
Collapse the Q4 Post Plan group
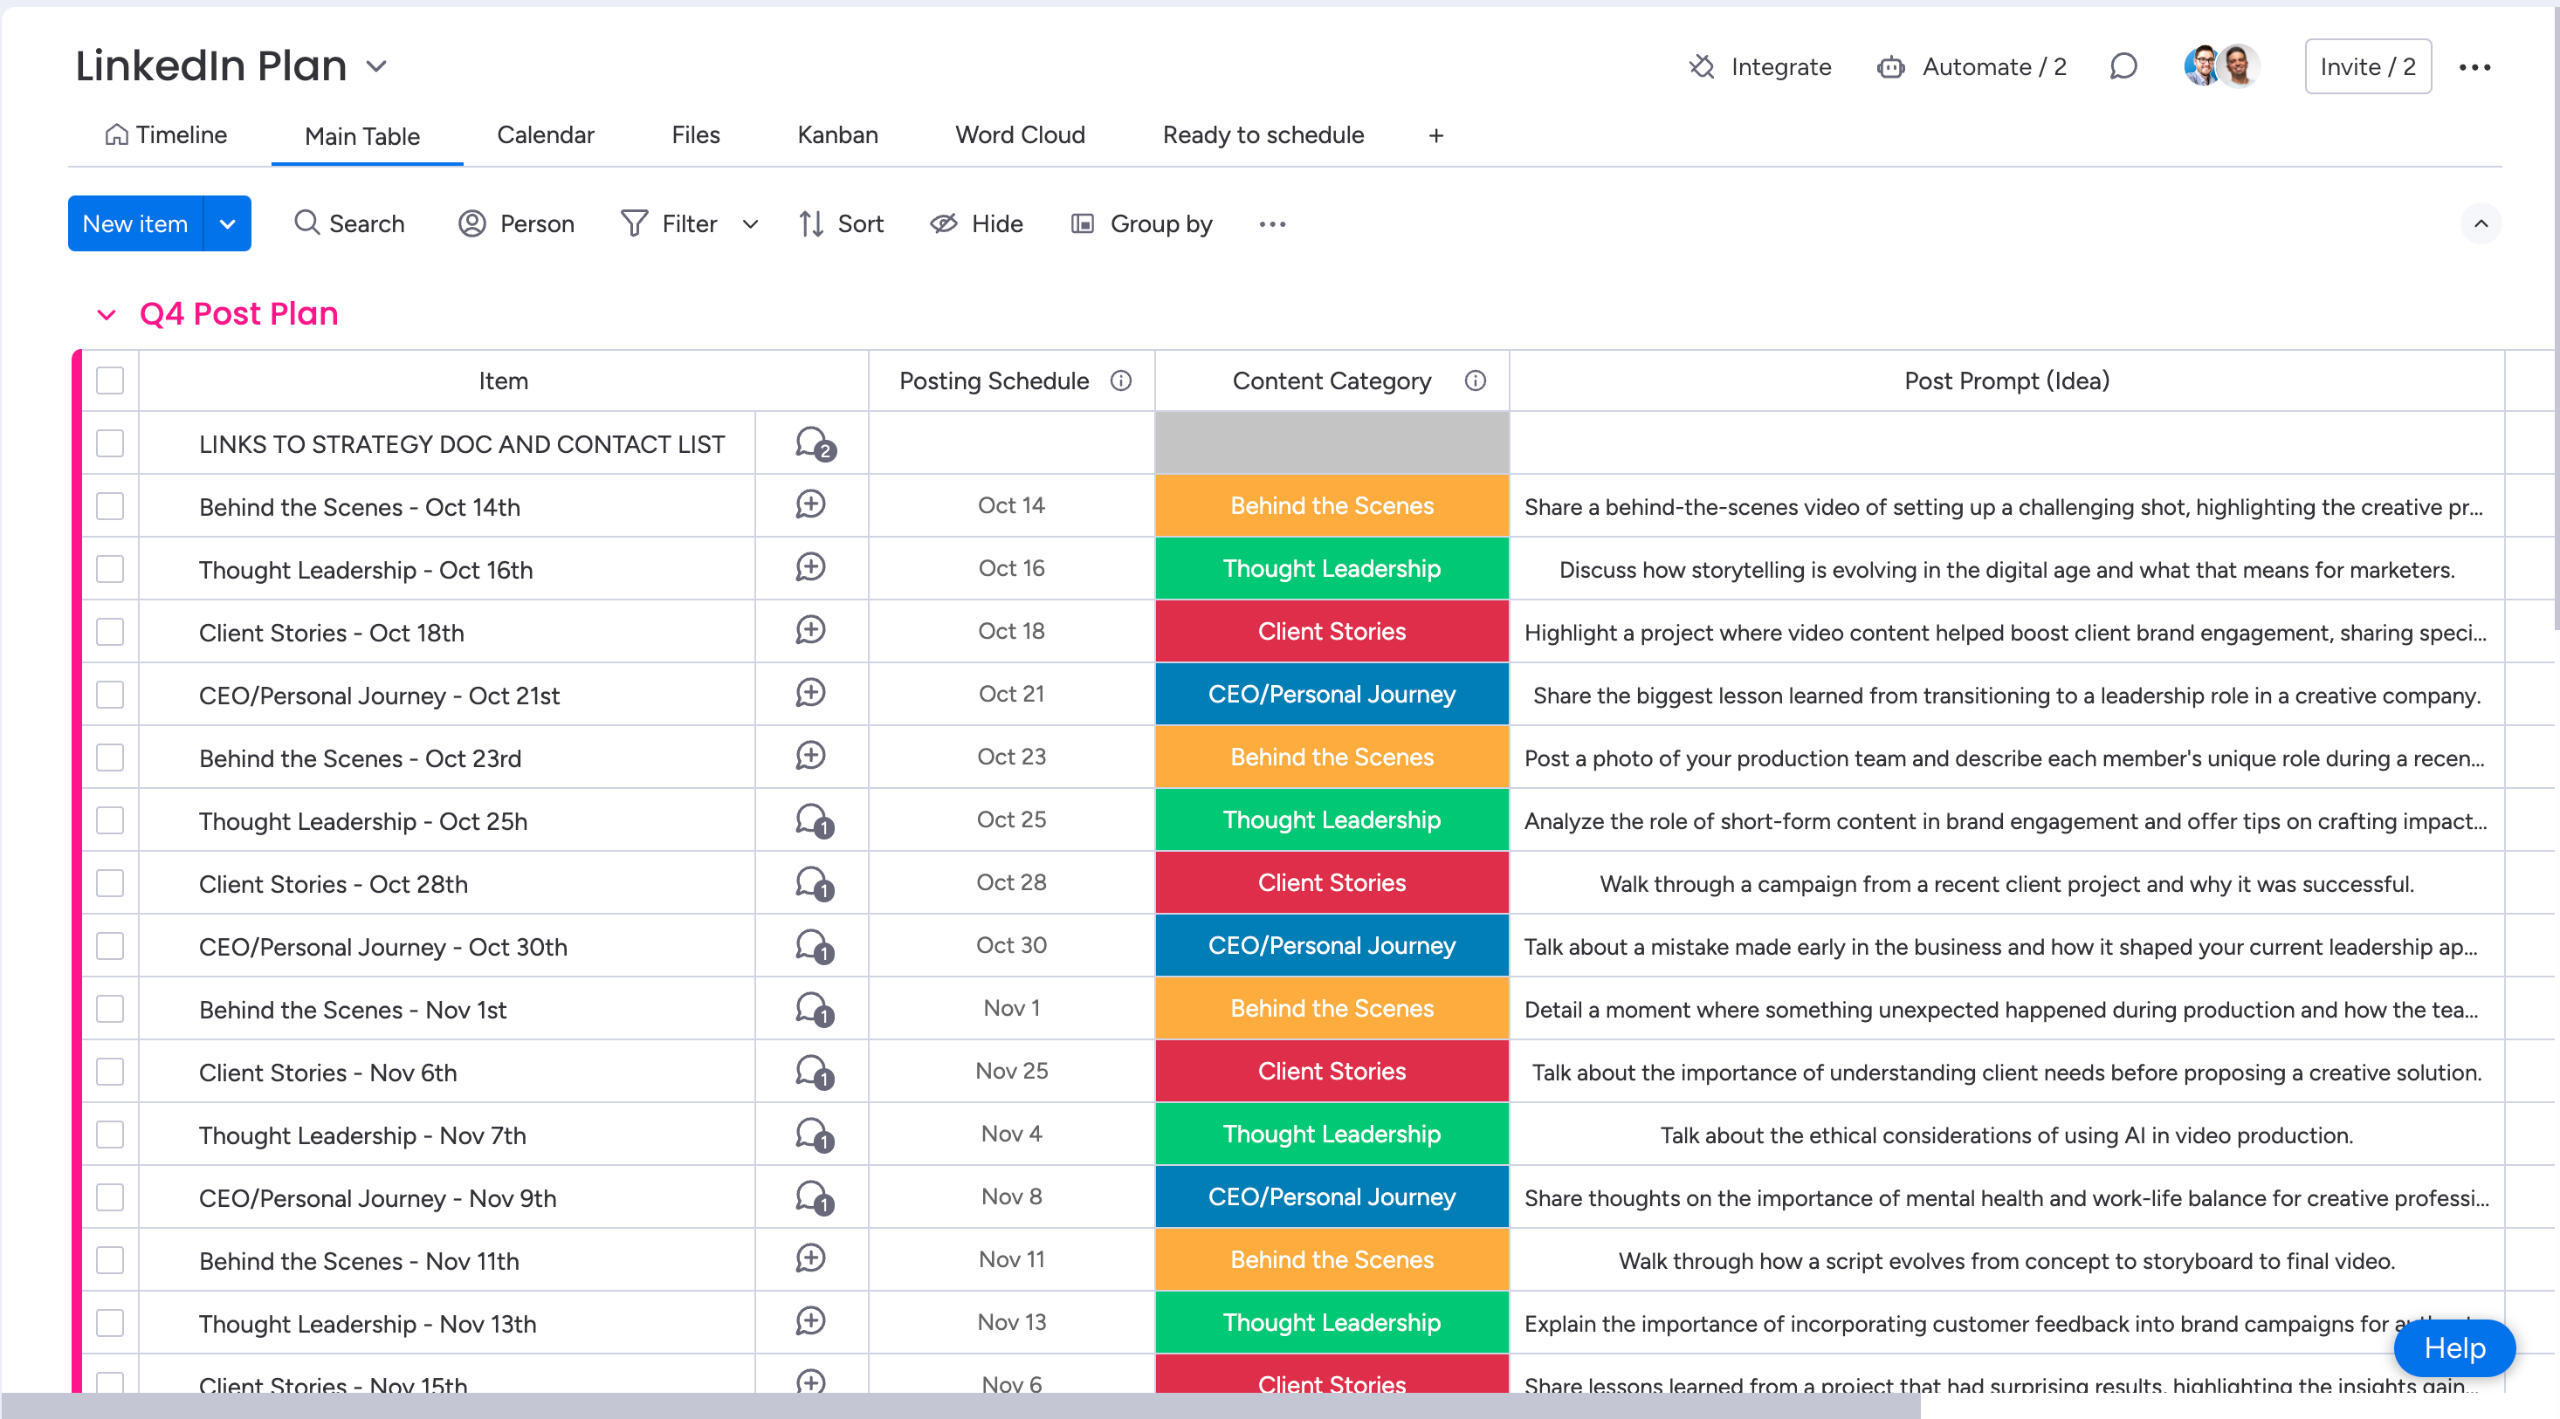click(106, 314)
